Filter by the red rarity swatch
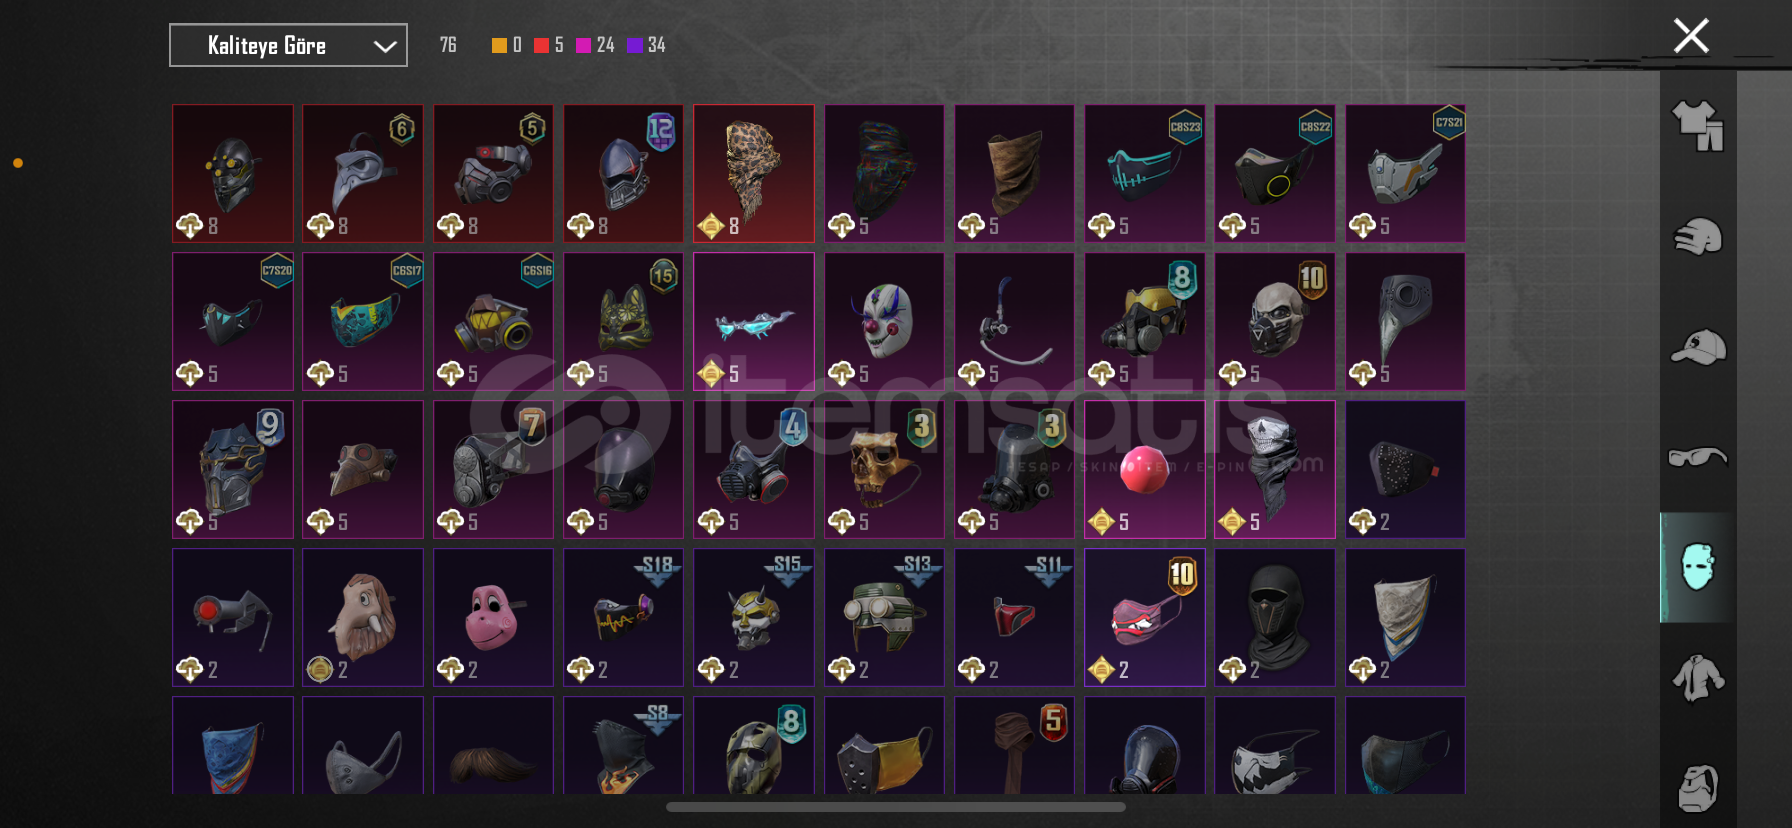 (541, 45)
